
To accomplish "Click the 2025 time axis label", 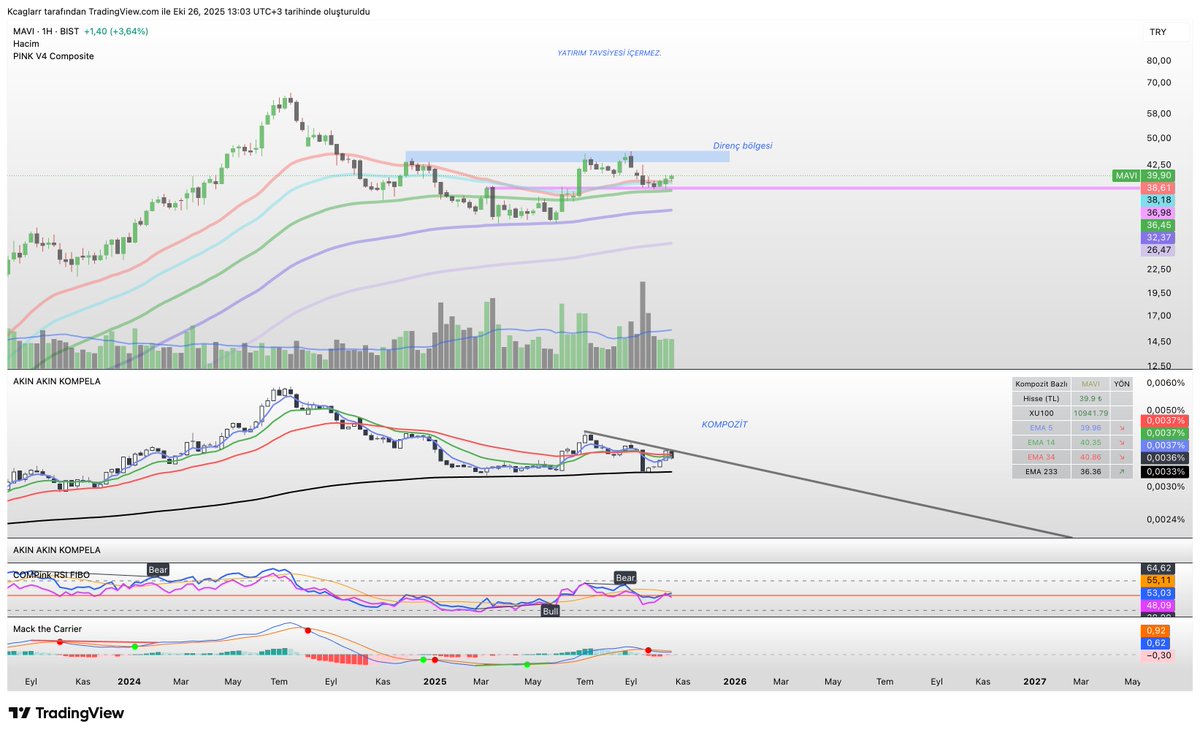I will click(x=434, y=681).
